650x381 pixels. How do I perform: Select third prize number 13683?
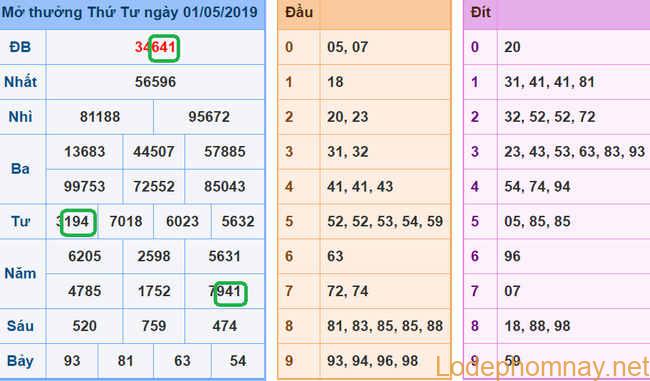click(x=85, y=151)
